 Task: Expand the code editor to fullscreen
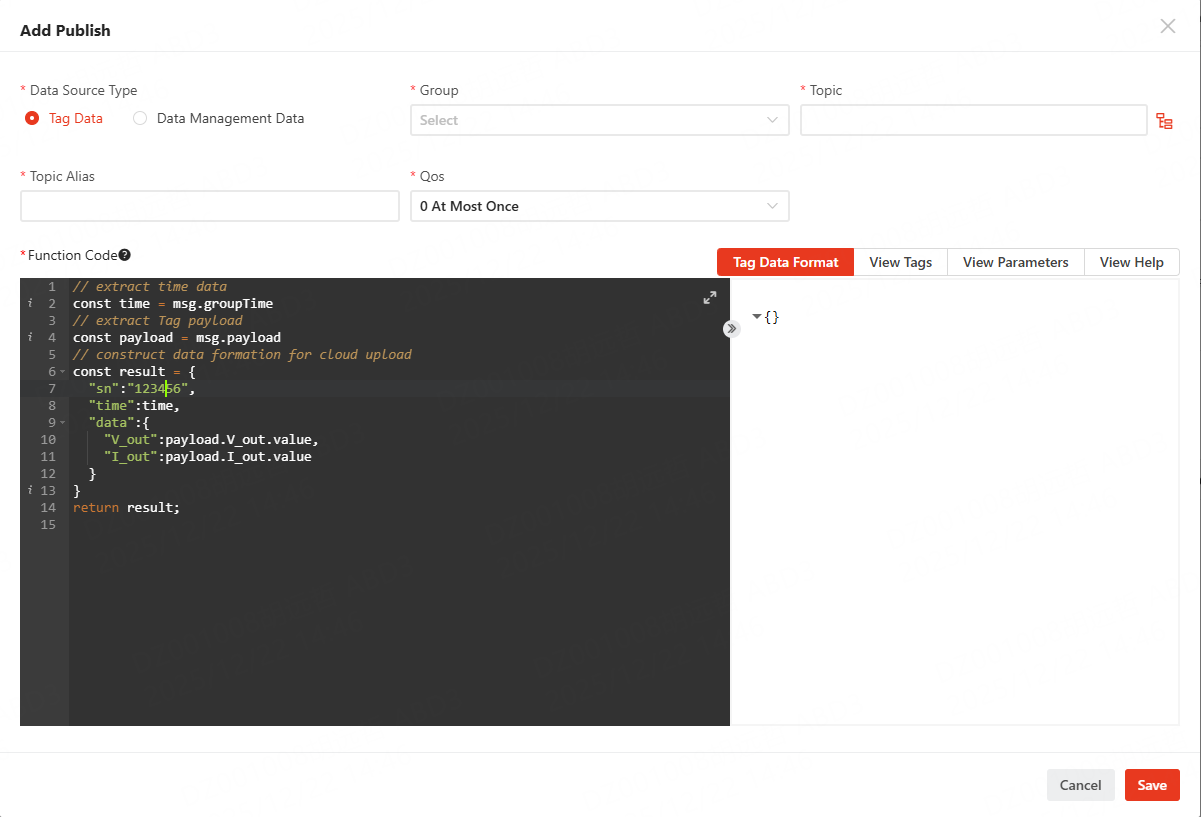[x=710, y=297]
